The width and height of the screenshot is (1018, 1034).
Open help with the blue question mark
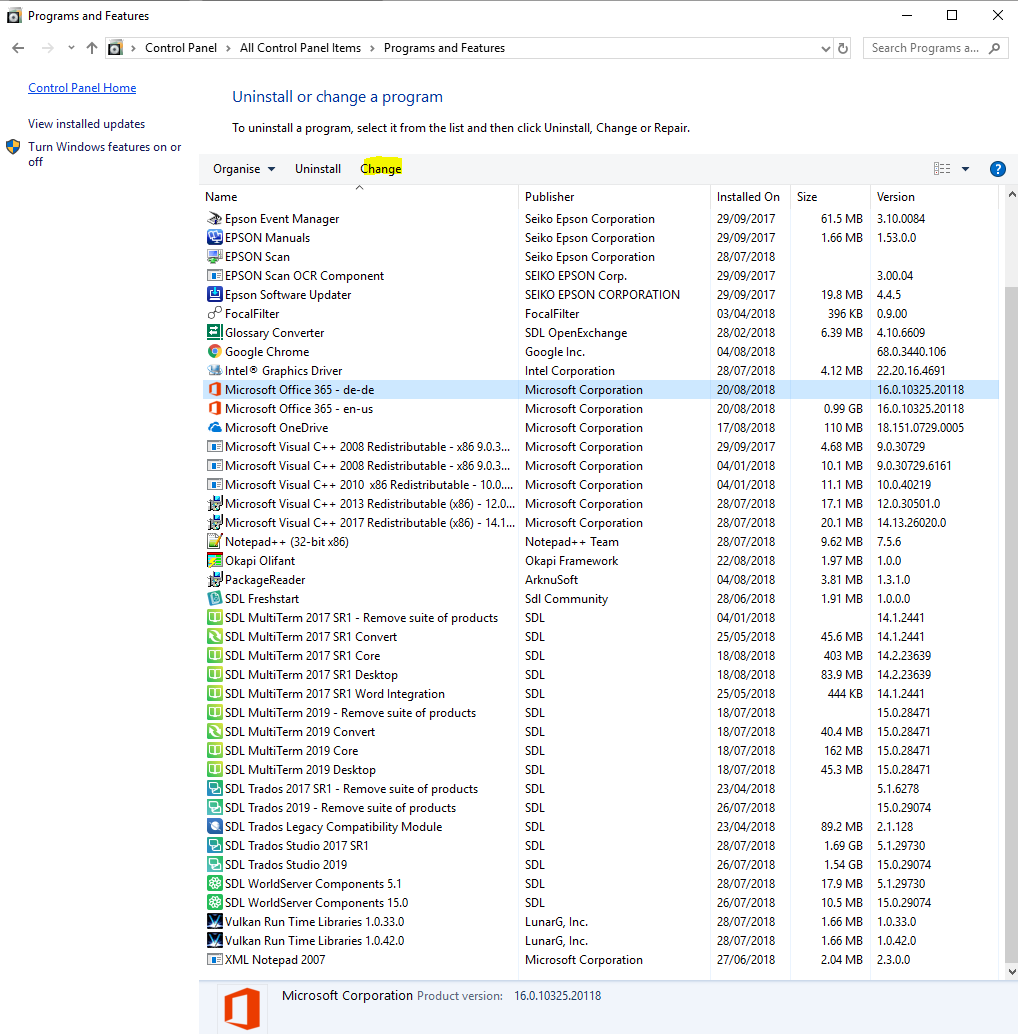(998, 169)
